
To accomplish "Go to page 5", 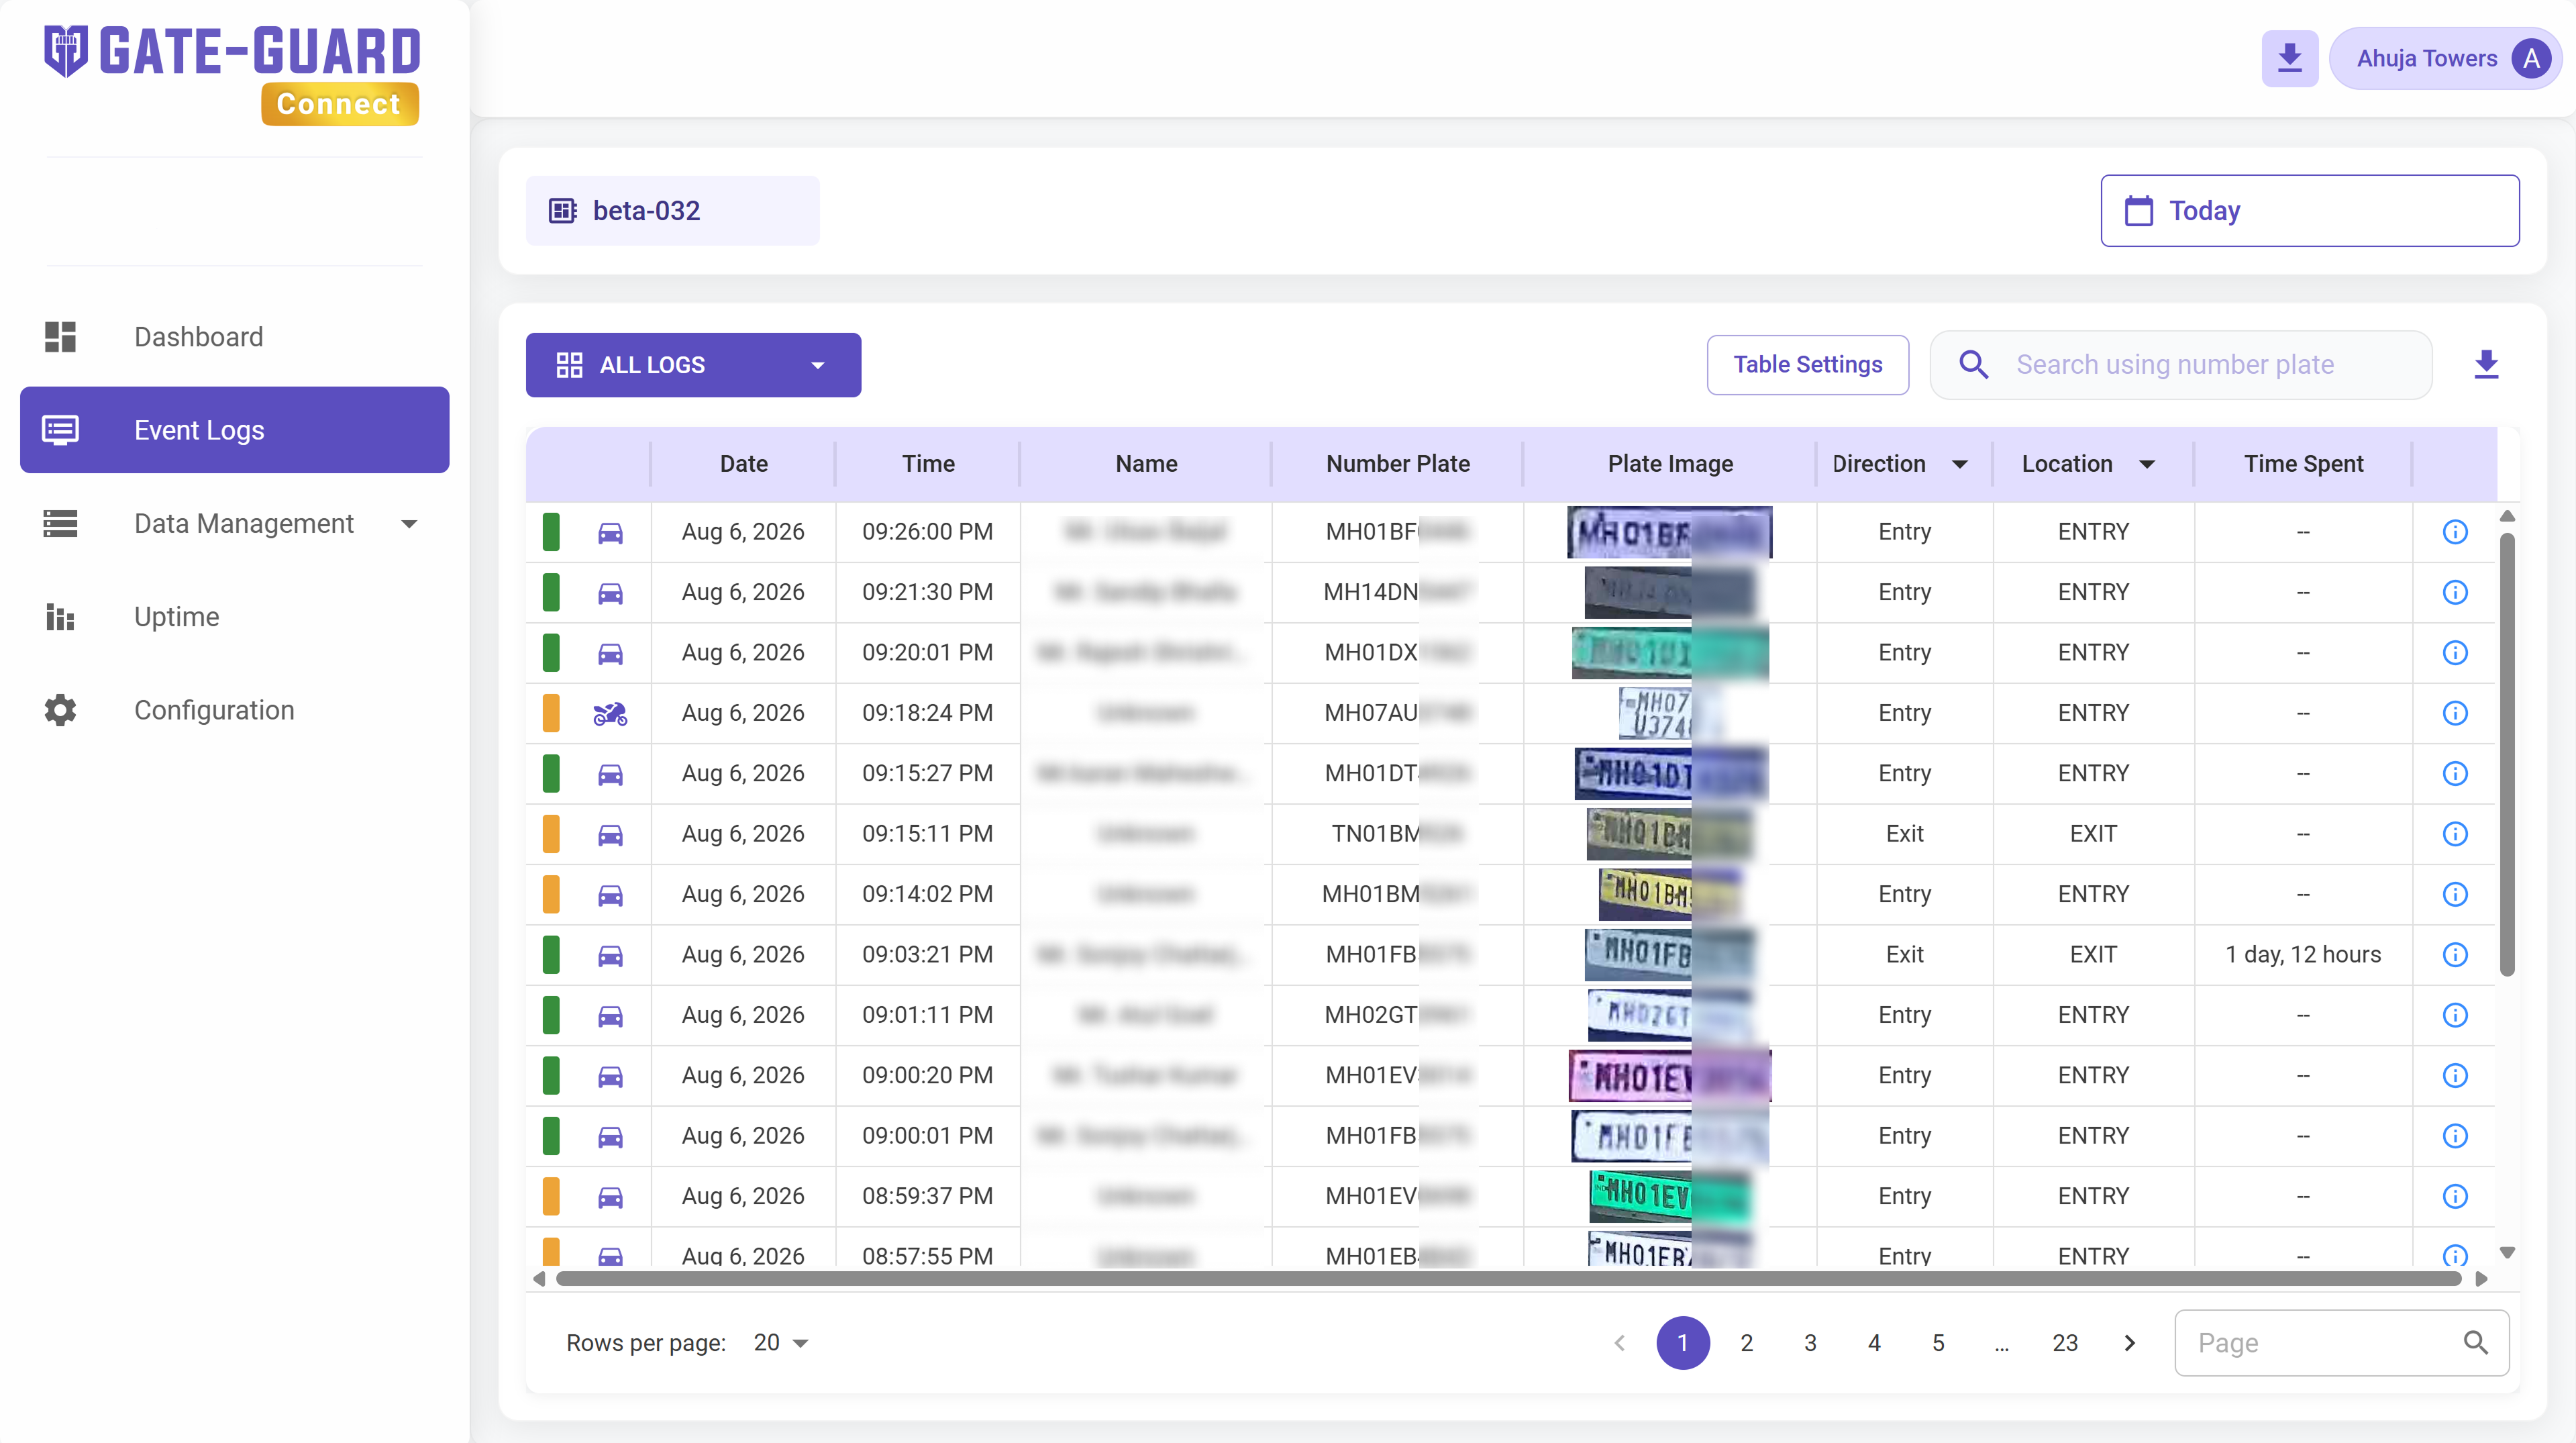I will click(1938, 1343).
